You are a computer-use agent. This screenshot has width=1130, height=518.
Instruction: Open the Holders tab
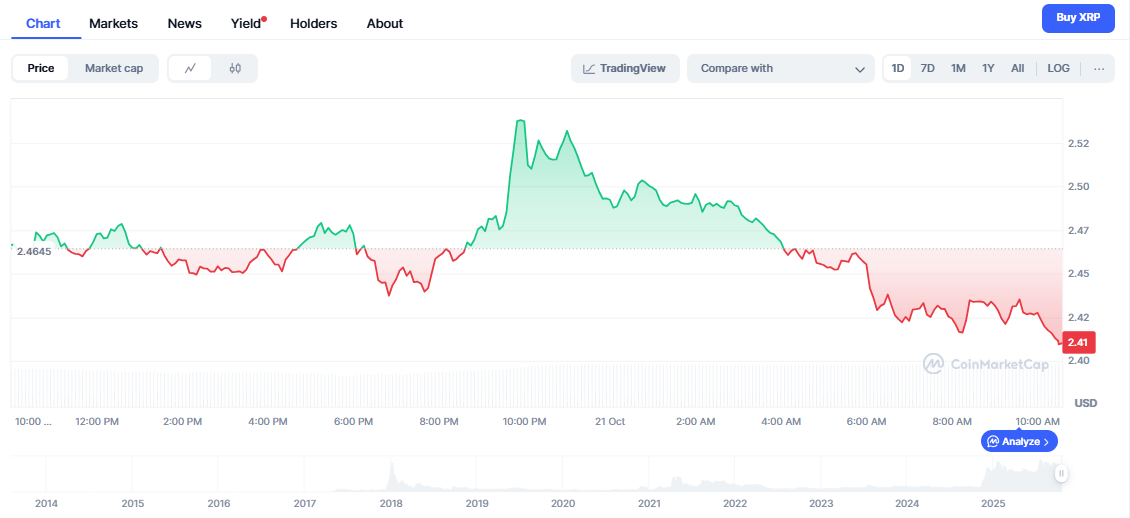click(x=313, y=23)
